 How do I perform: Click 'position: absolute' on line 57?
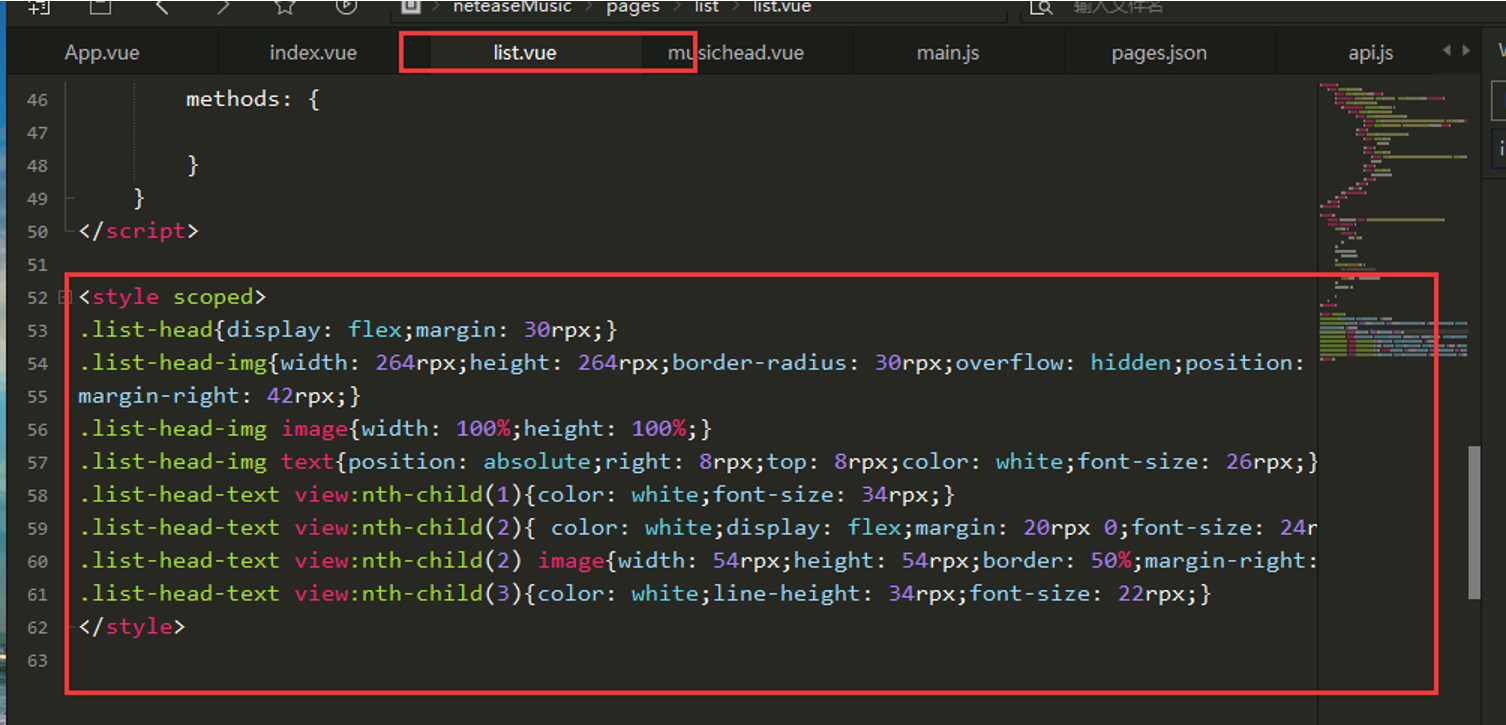click(470, 462)
